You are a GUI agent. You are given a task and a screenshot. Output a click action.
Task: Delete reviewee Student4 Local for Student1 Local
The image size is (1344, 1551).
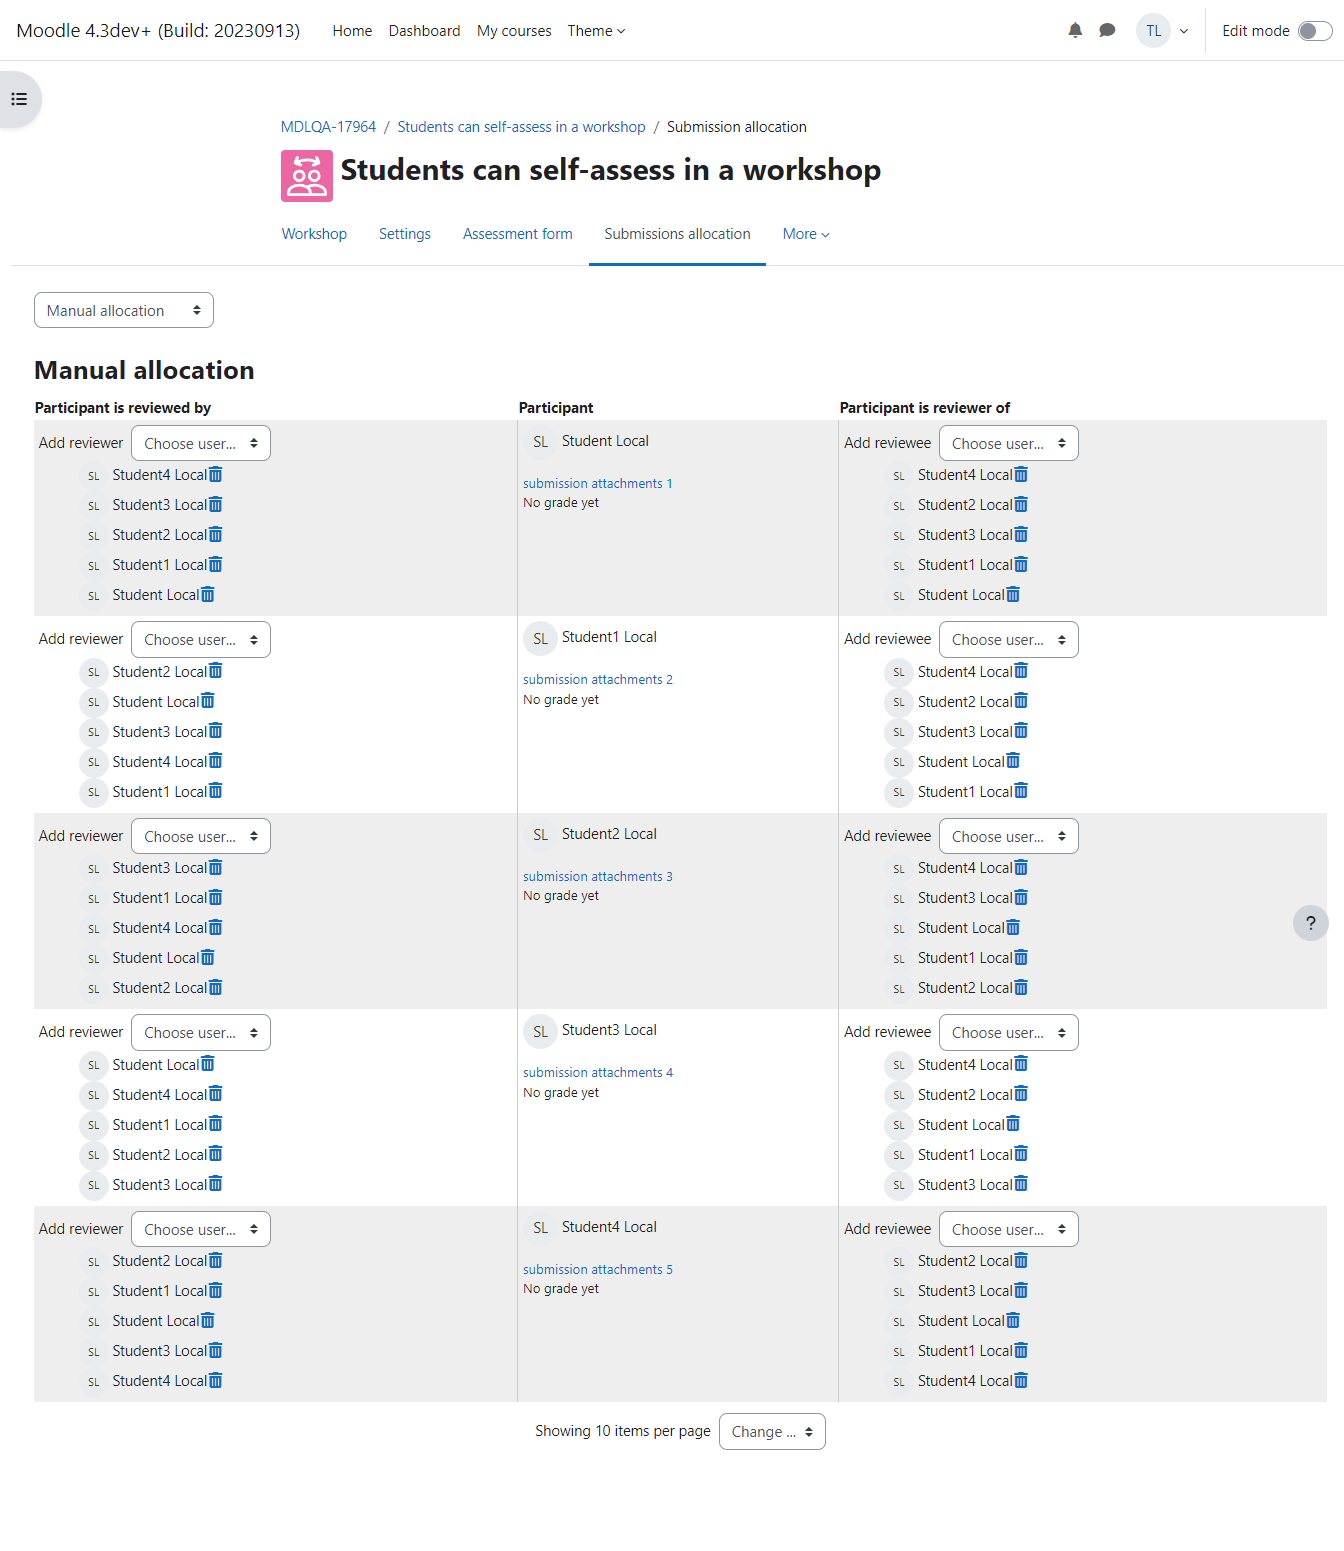point(1021,671)
